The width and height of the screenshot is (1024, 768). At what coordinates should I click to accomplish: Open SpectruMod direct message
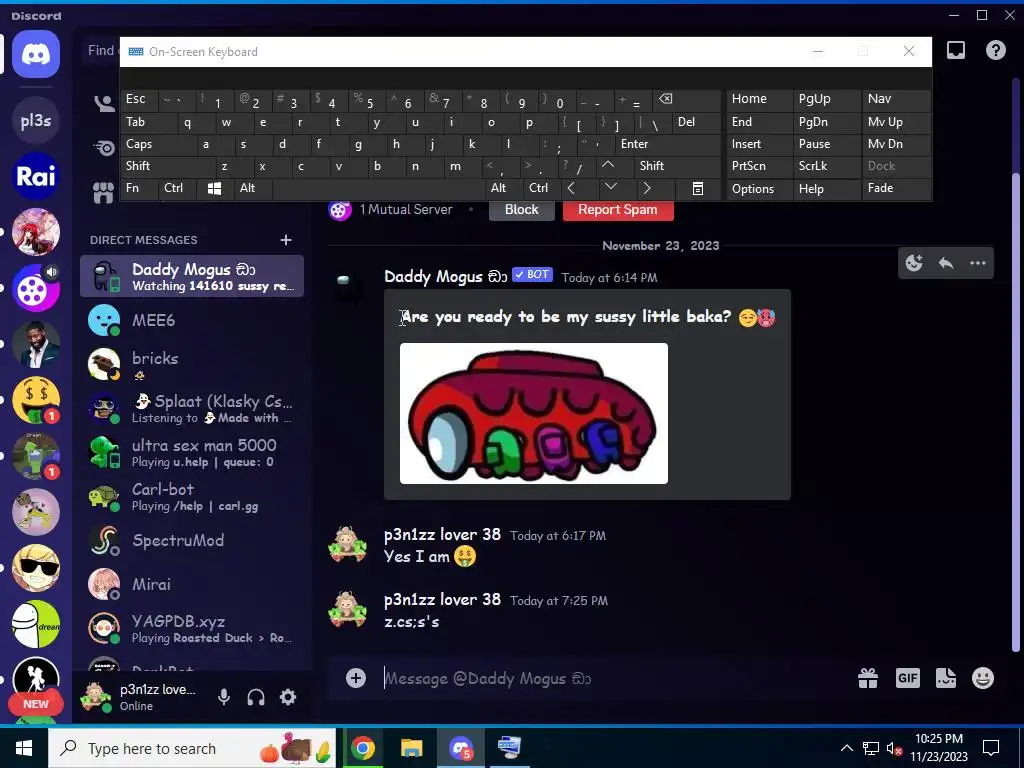(x=192, y=540)
